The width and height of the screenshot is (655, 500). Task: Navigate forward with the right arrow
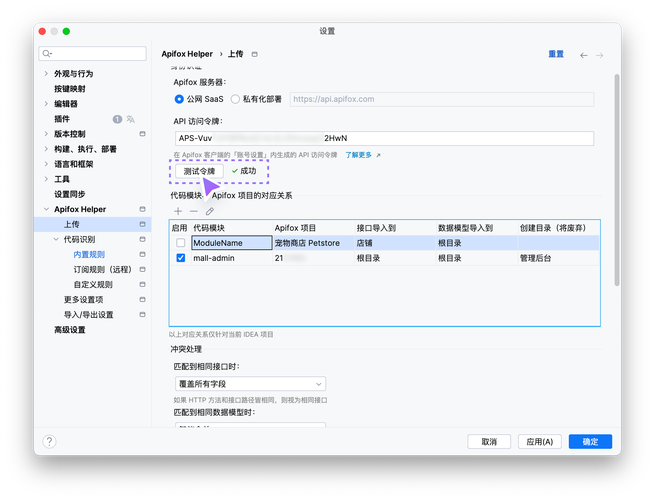click(599, 55)
